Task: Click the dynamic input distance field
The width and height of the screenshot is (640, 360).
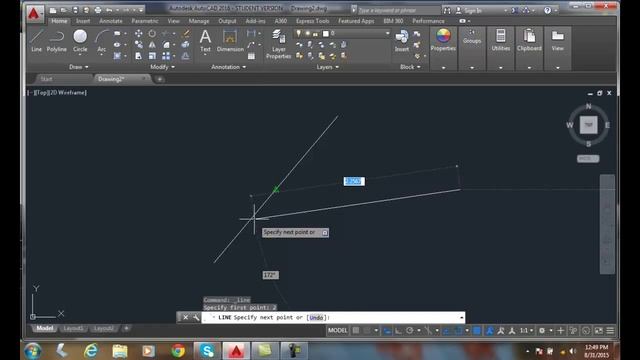Action: [354, 181]
